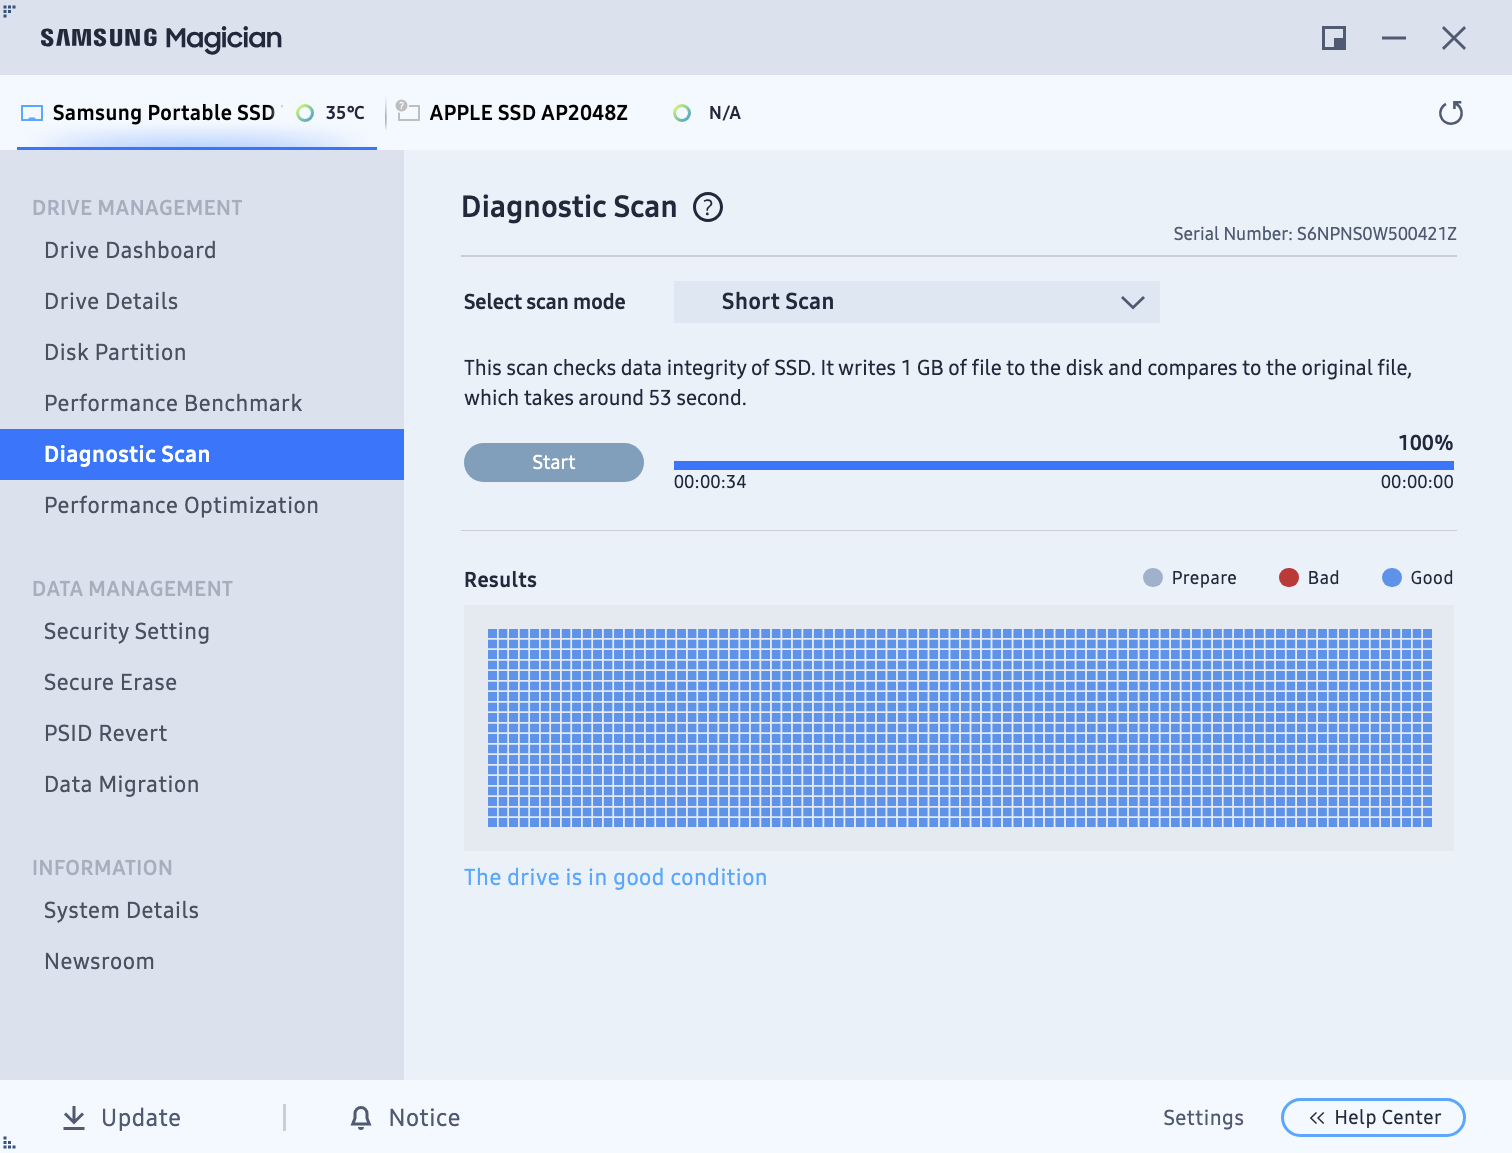Click 'The drive is in good condition' text
The image size is (1512, 1153).
615,877
